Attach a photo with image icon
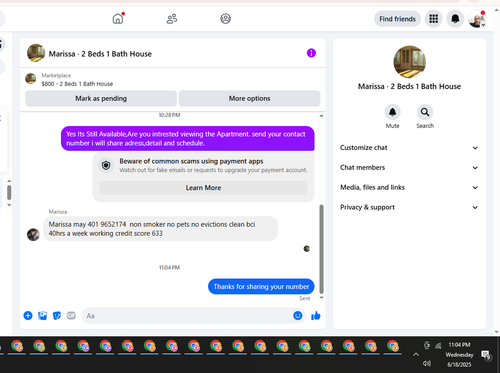Screen dimensions: 500x373 (42, 315)
